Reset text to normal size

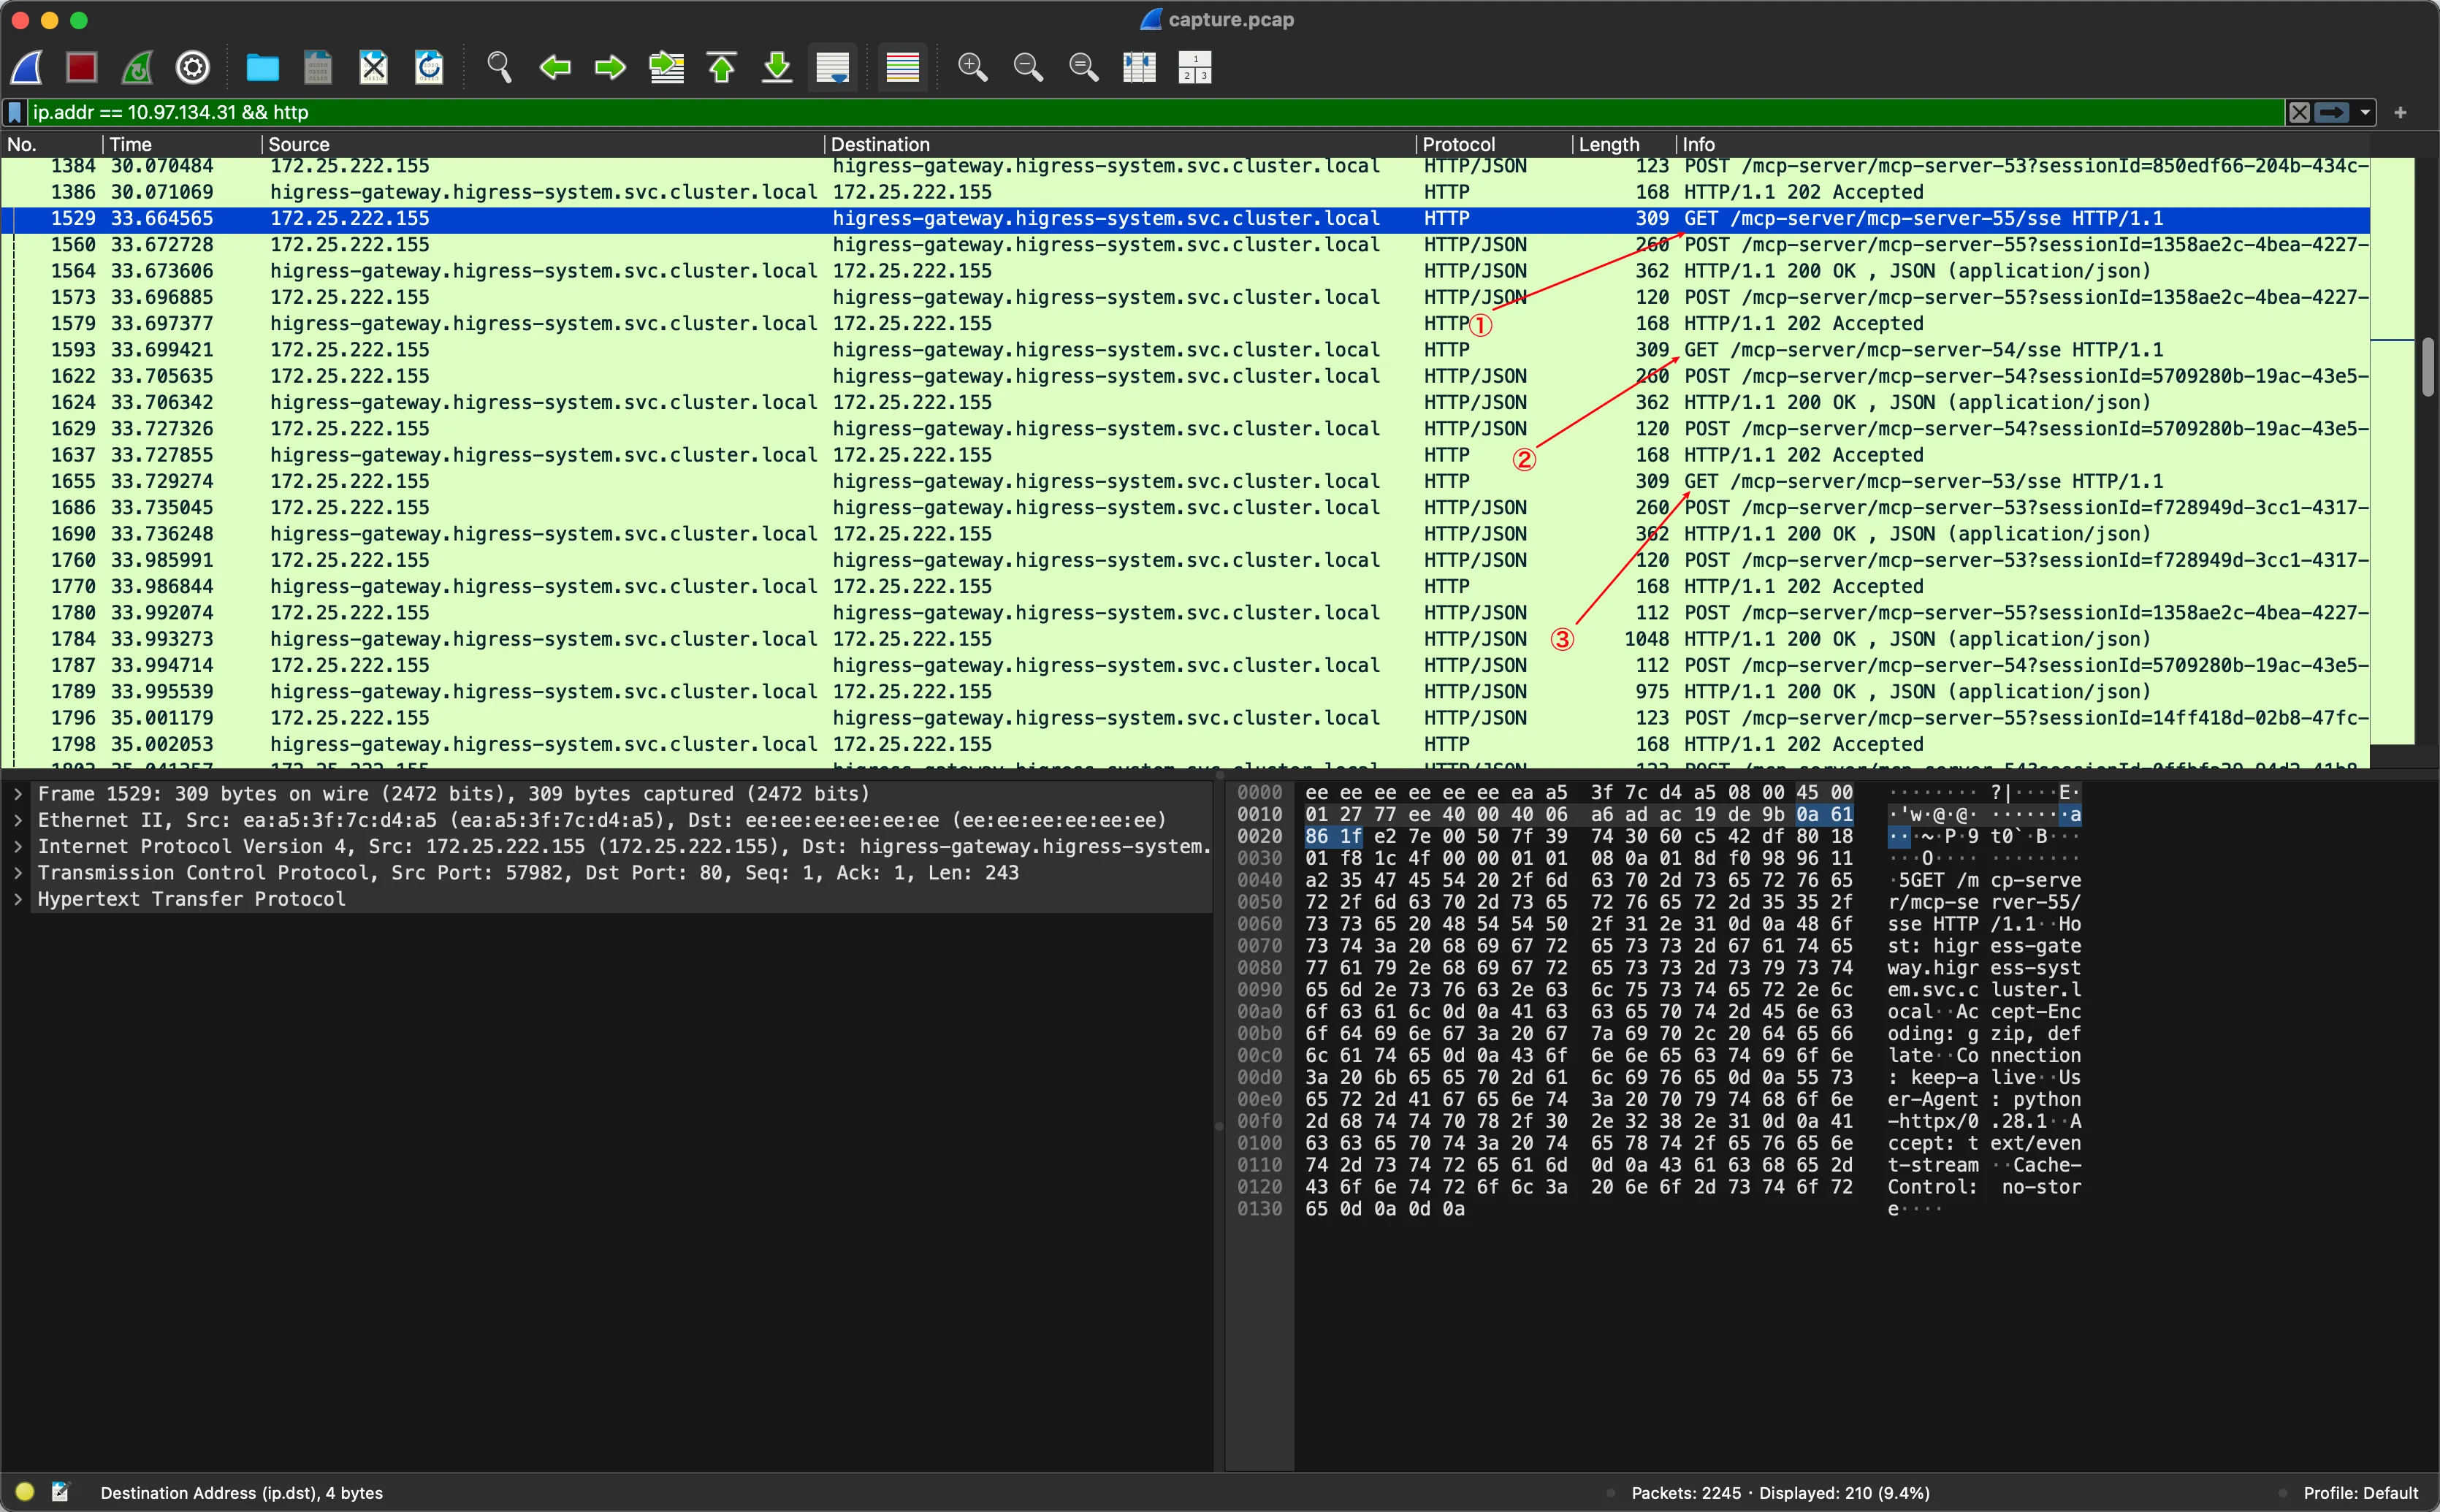[x=1084, y=67]
